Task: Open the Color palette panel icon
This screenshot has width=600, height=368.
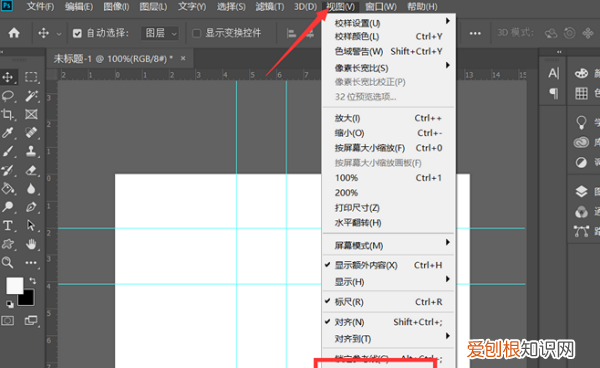Action: (581, 73)
